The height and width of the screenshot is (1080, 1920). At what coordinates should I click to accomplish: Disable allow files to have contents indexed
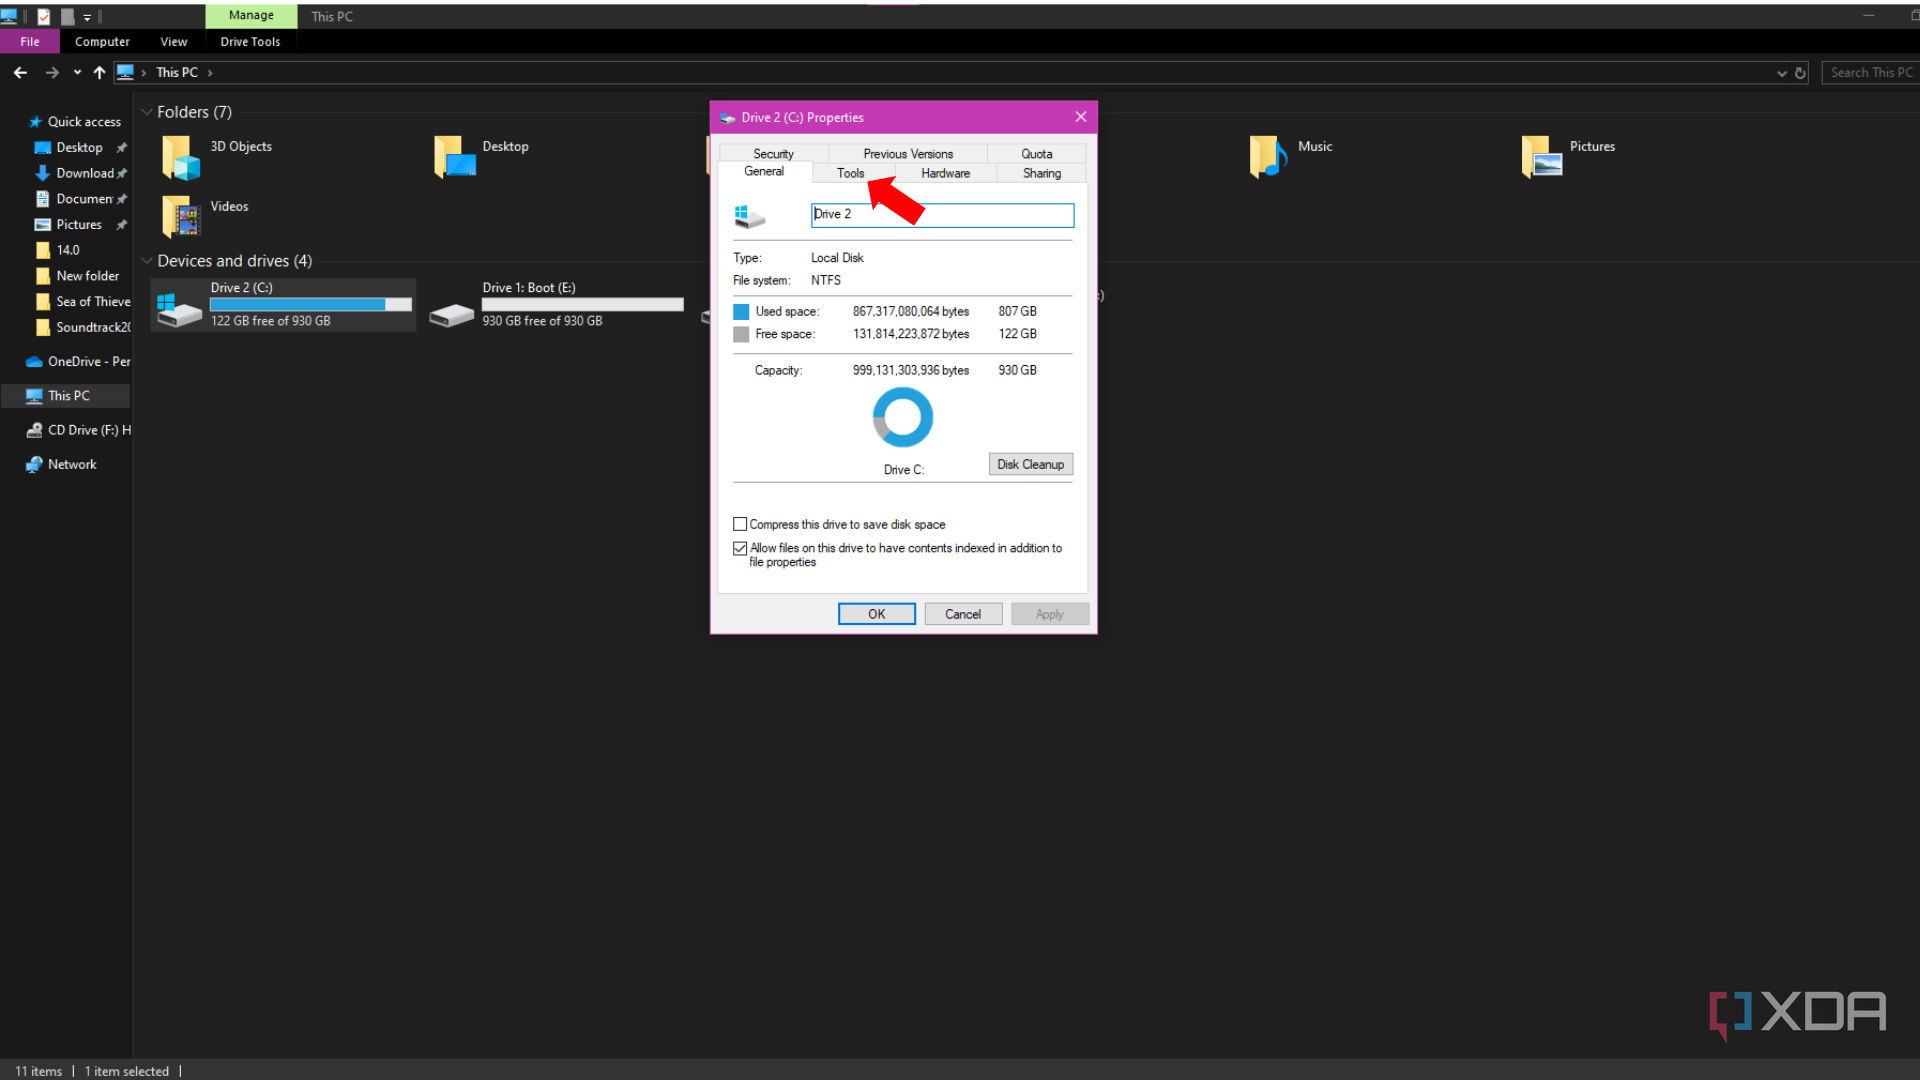click(740, 548)
